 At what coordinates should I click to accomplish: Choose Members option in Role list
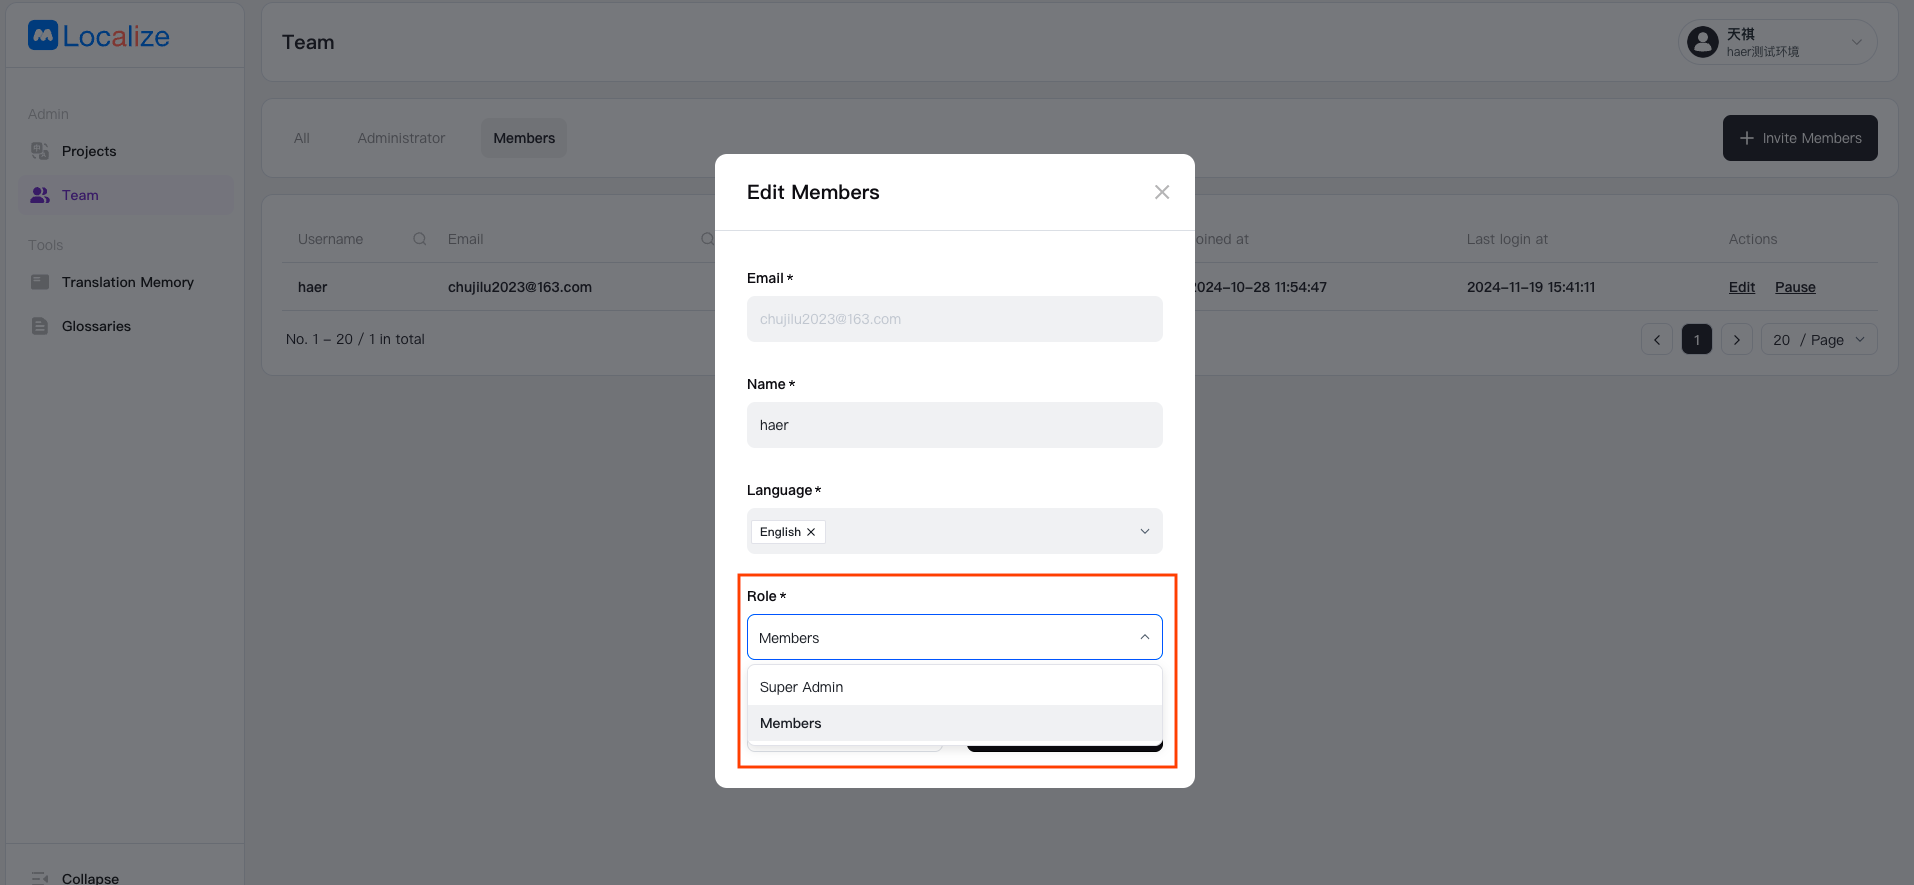point(791,723)
